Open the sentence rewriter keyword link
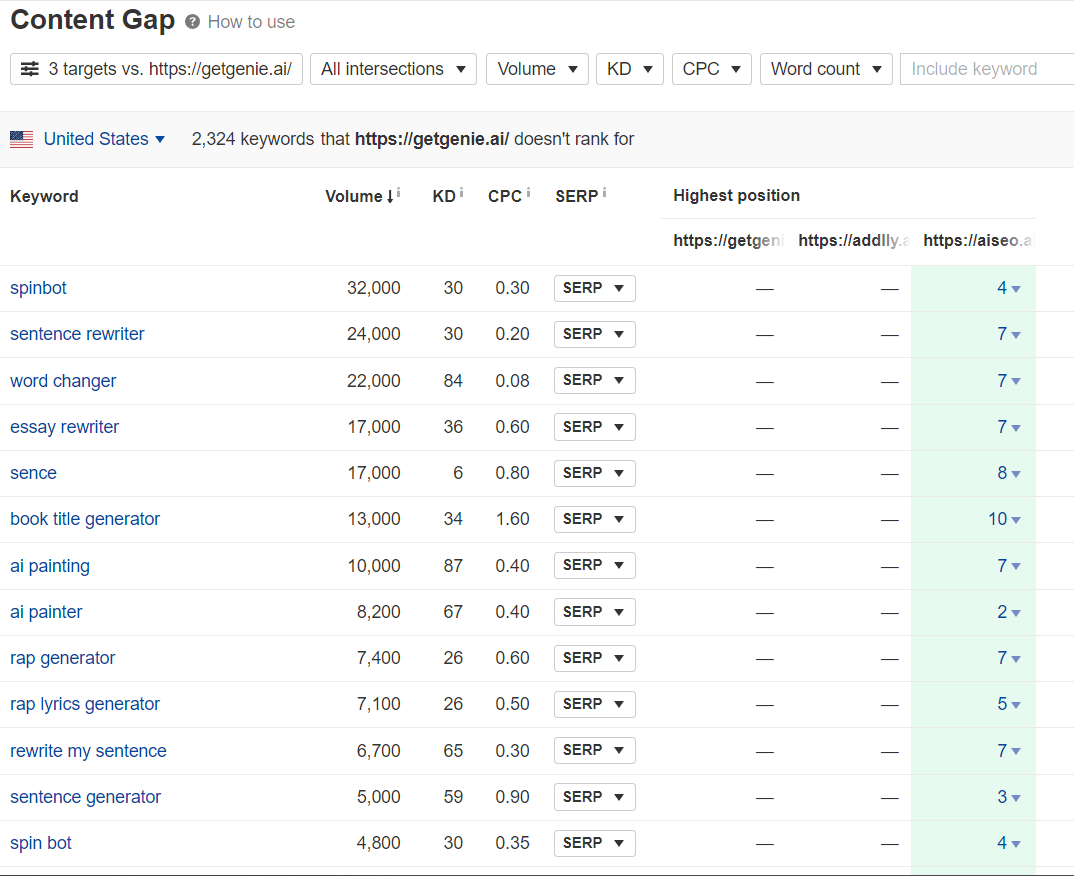This screenshot has width=1074, height=876. click(x=77, y=334)
